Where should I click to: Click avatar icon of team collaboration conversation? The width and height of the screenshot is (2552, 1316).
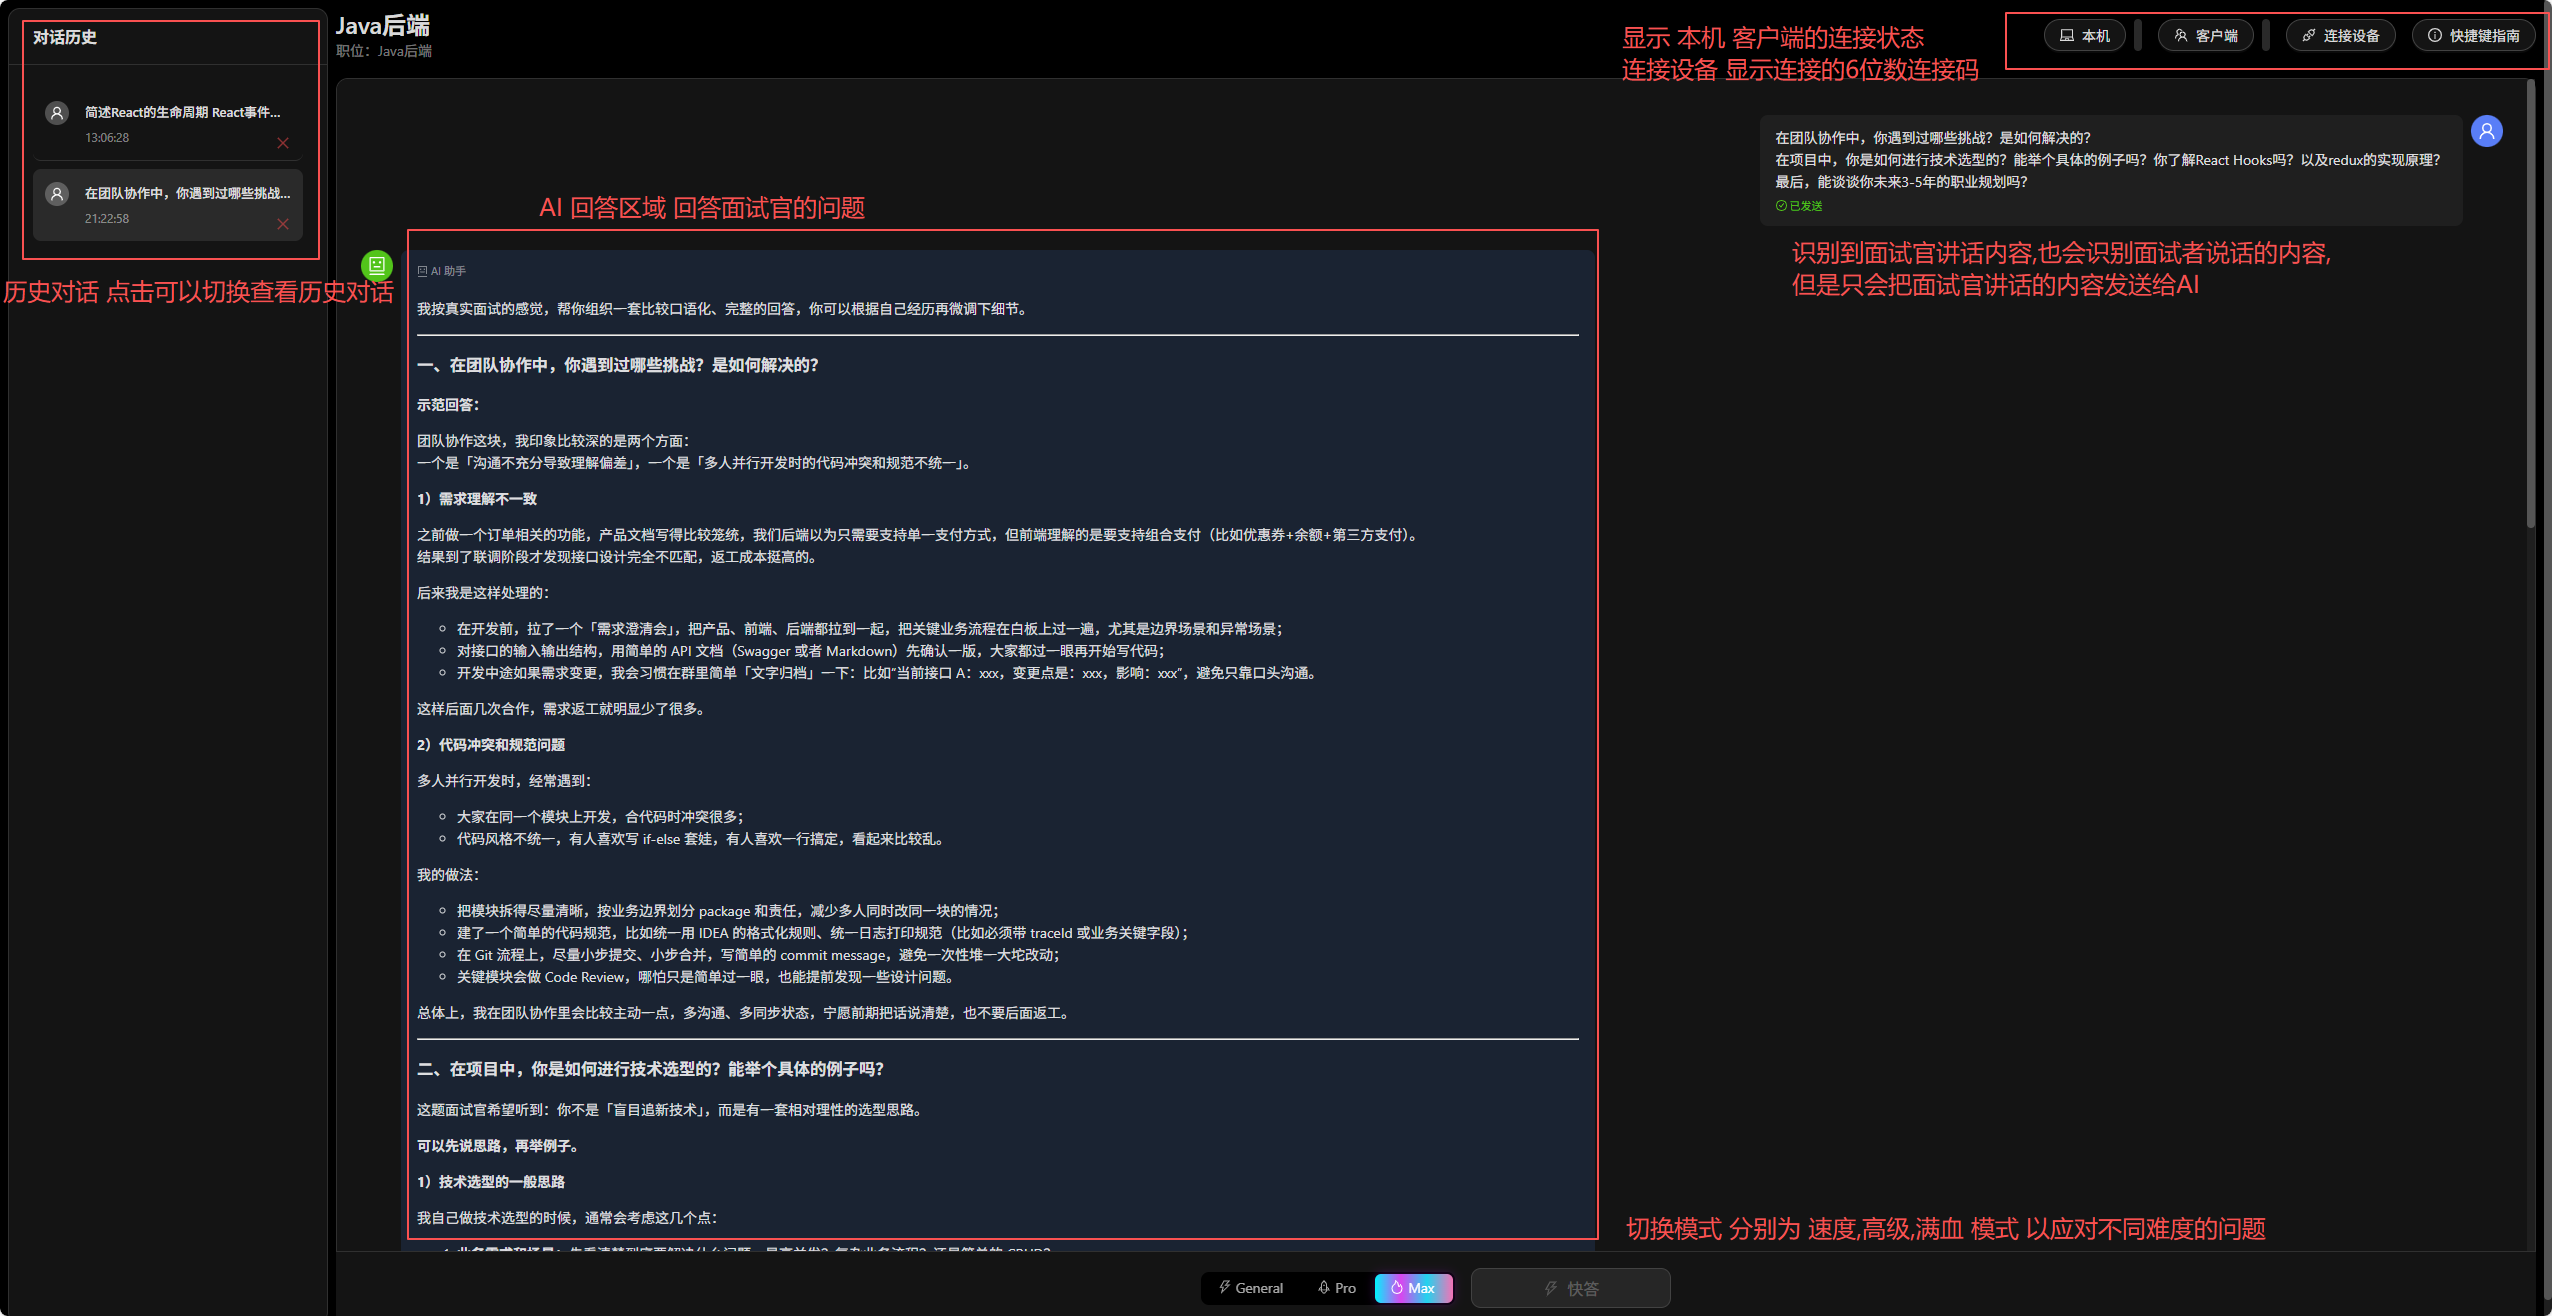click(57, 194)
